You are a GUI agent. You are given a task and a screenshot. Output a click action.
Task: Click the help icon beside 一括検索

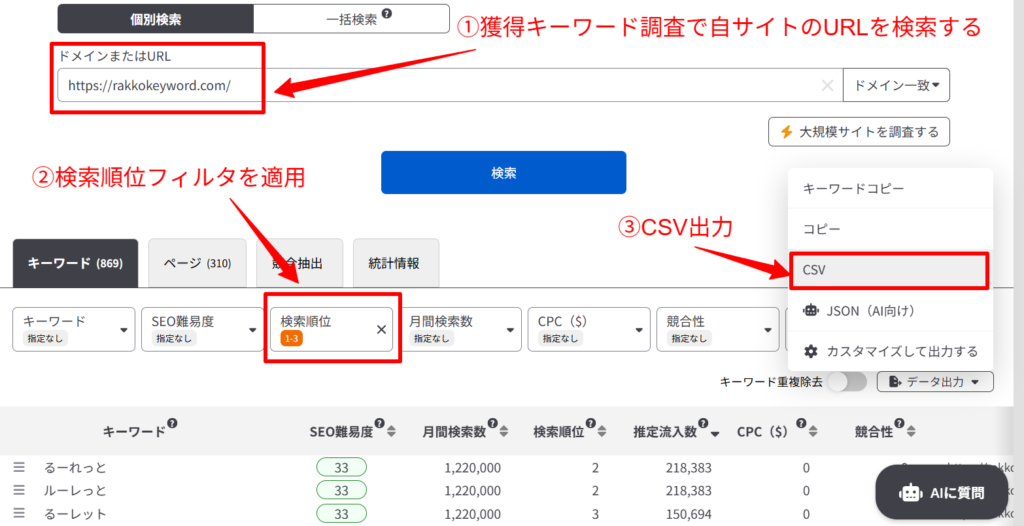pyautogui.click(x=387, y=15)
